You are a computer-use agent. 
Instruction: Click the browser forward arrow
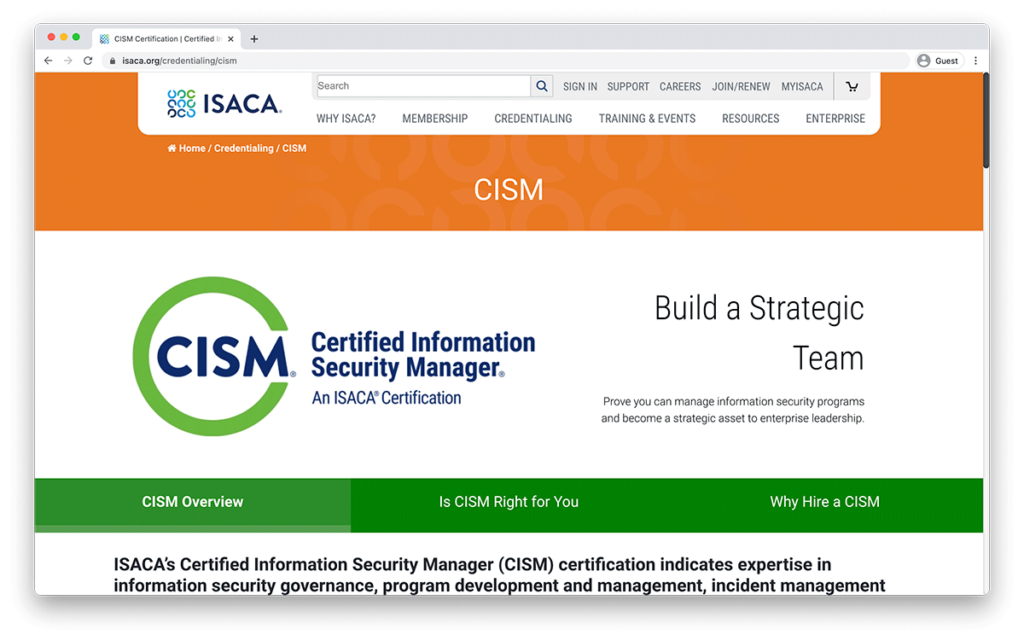tap(68, 61)
